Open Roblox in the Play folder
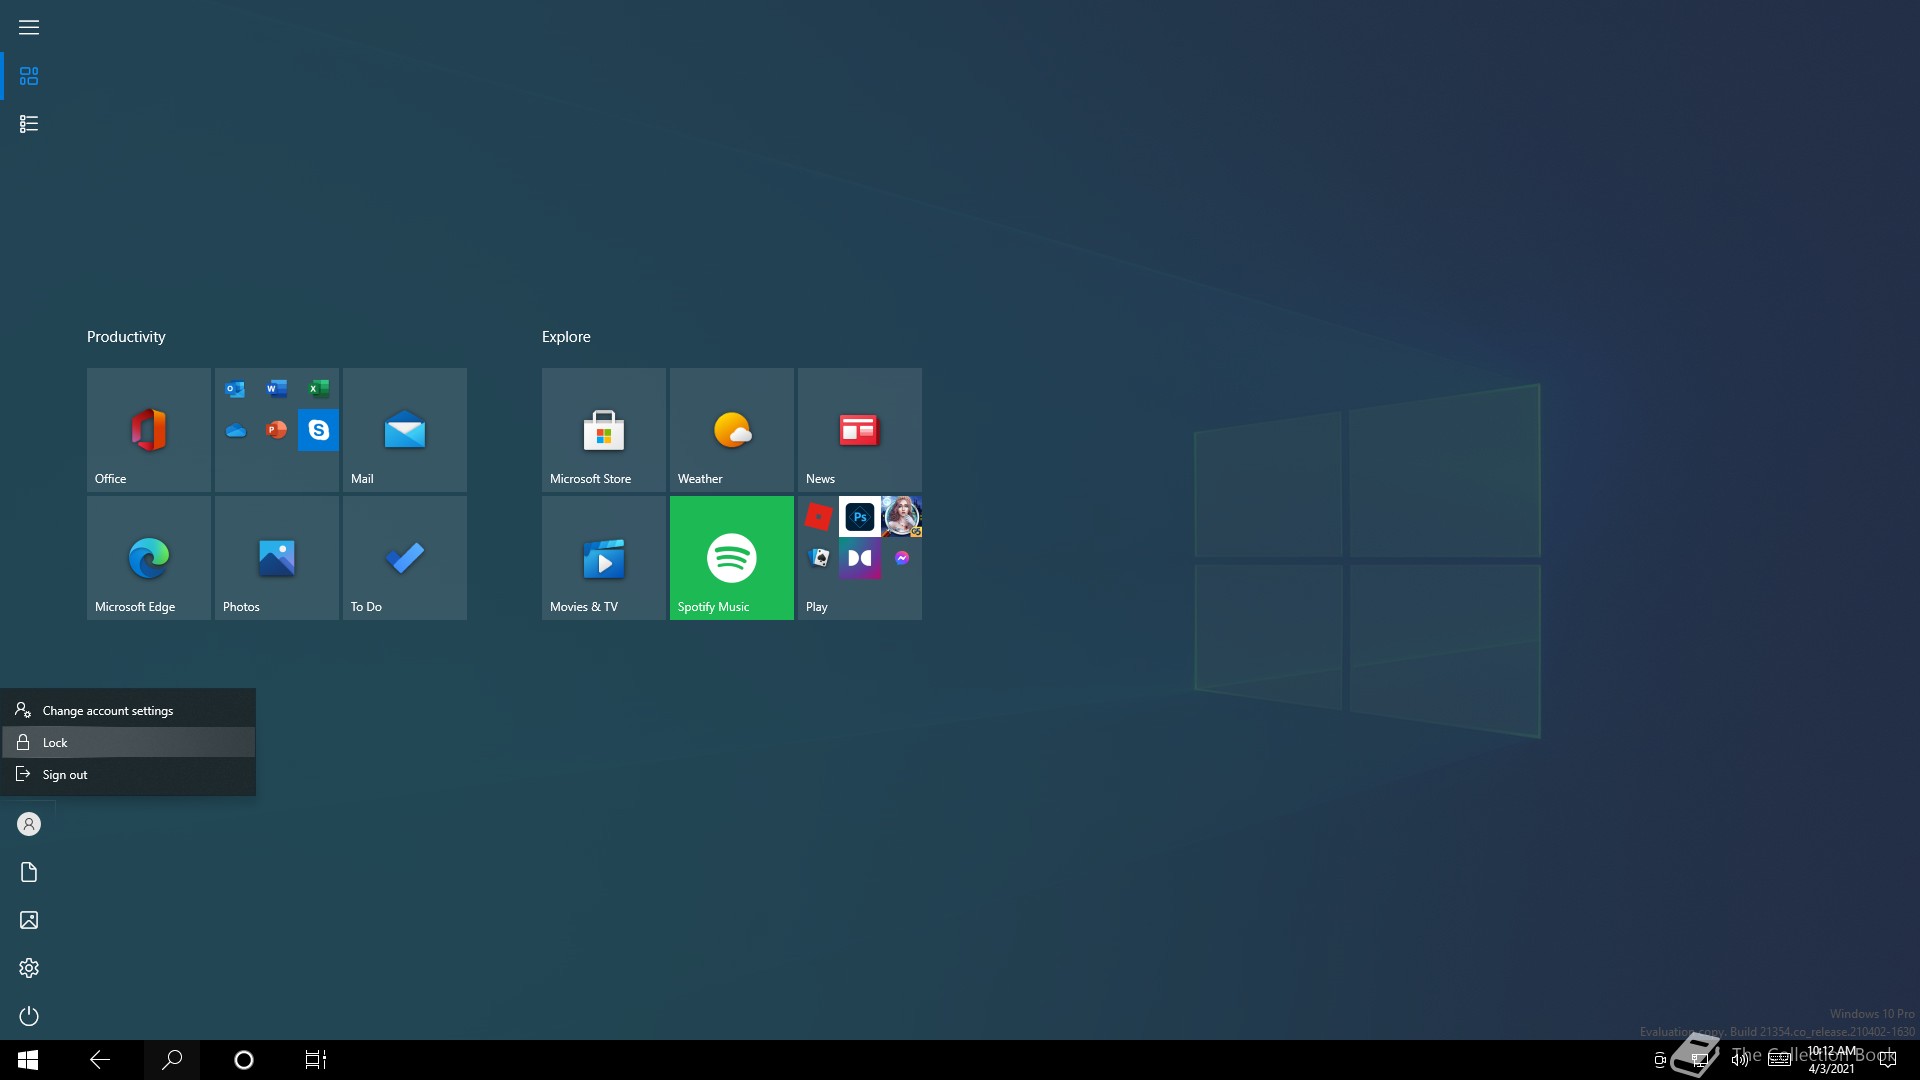The width and height of the screenshot is (1920, 1080). (x=818, y=517)
